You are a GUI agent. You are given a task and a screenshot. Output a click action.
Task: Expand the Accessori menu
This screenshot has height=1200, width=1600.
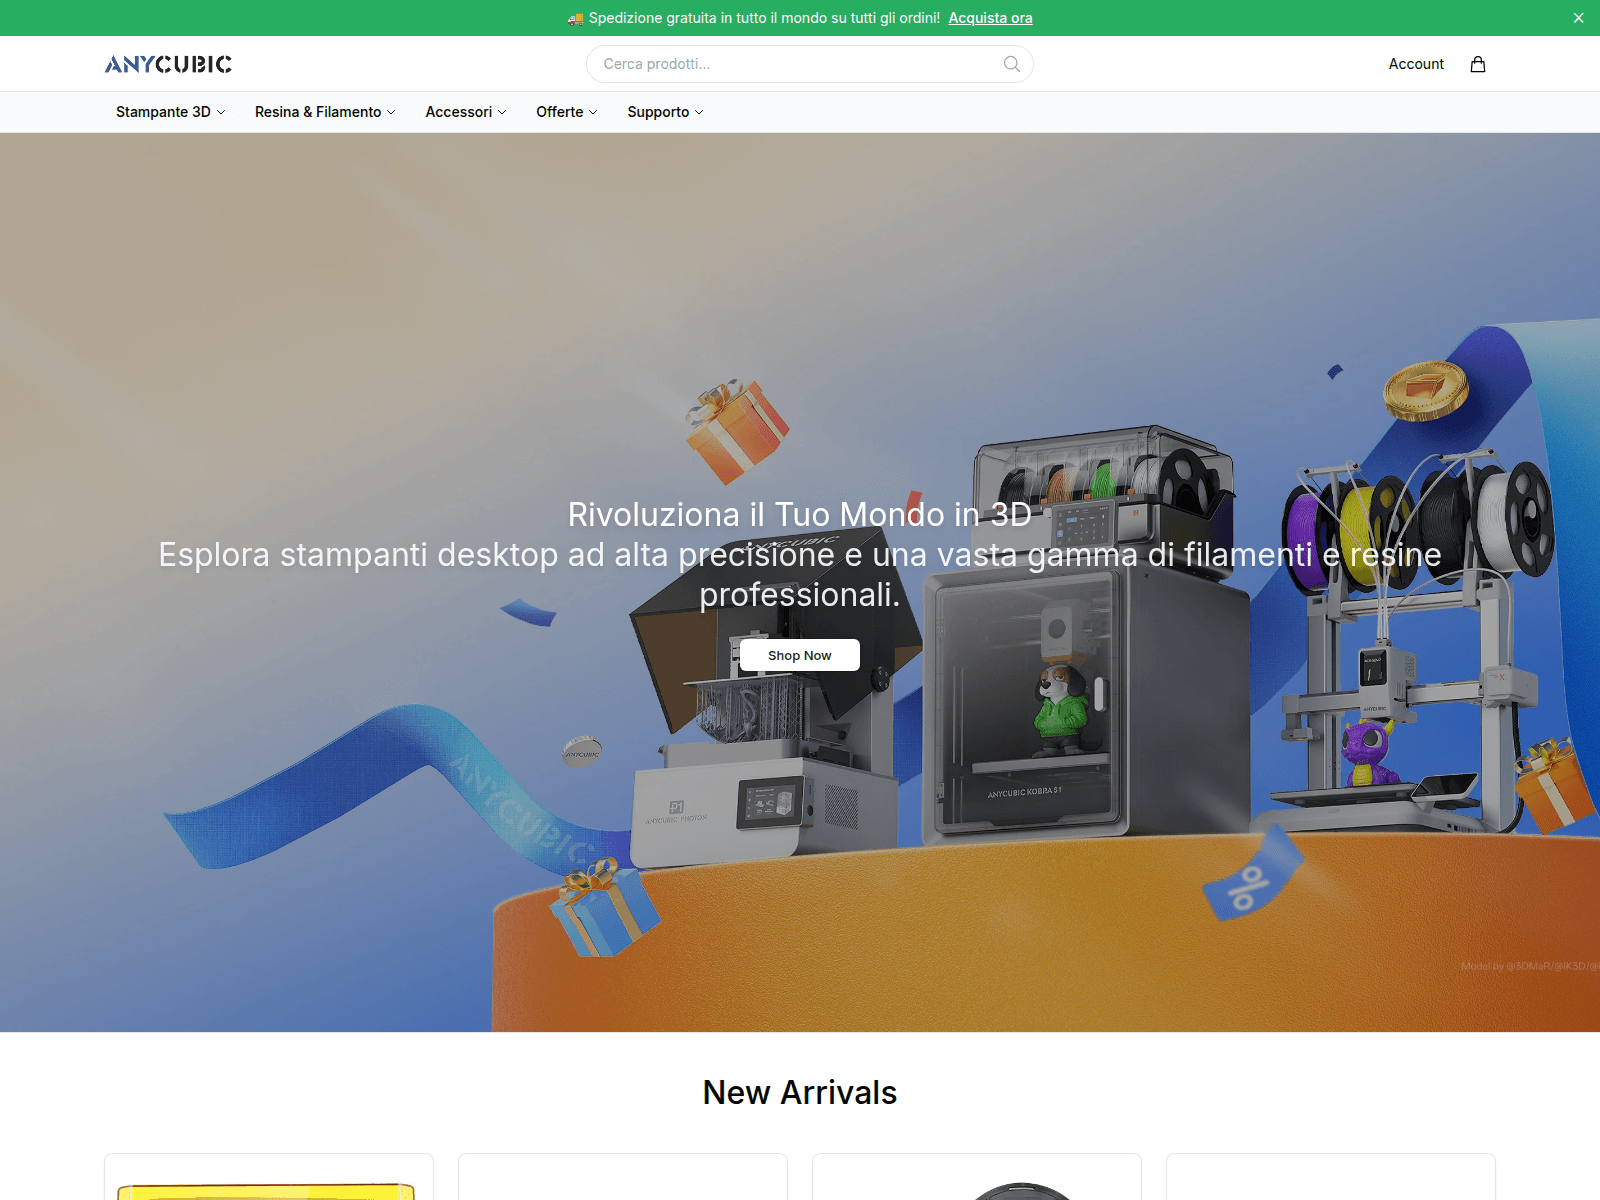point(466,112)
